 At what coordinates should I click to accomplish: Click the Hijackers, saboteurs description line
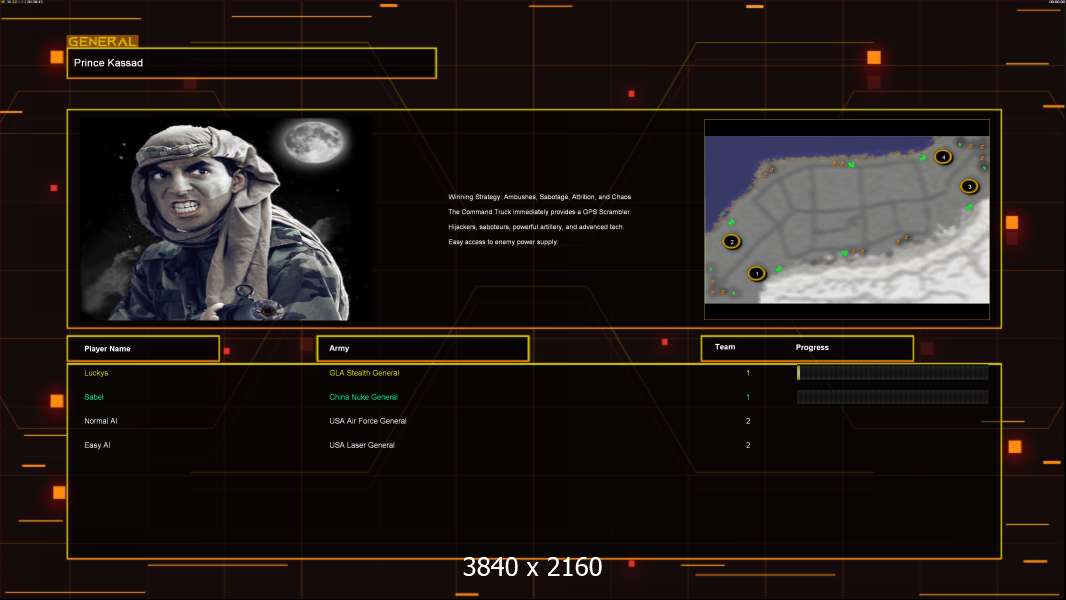pos(536,227)
